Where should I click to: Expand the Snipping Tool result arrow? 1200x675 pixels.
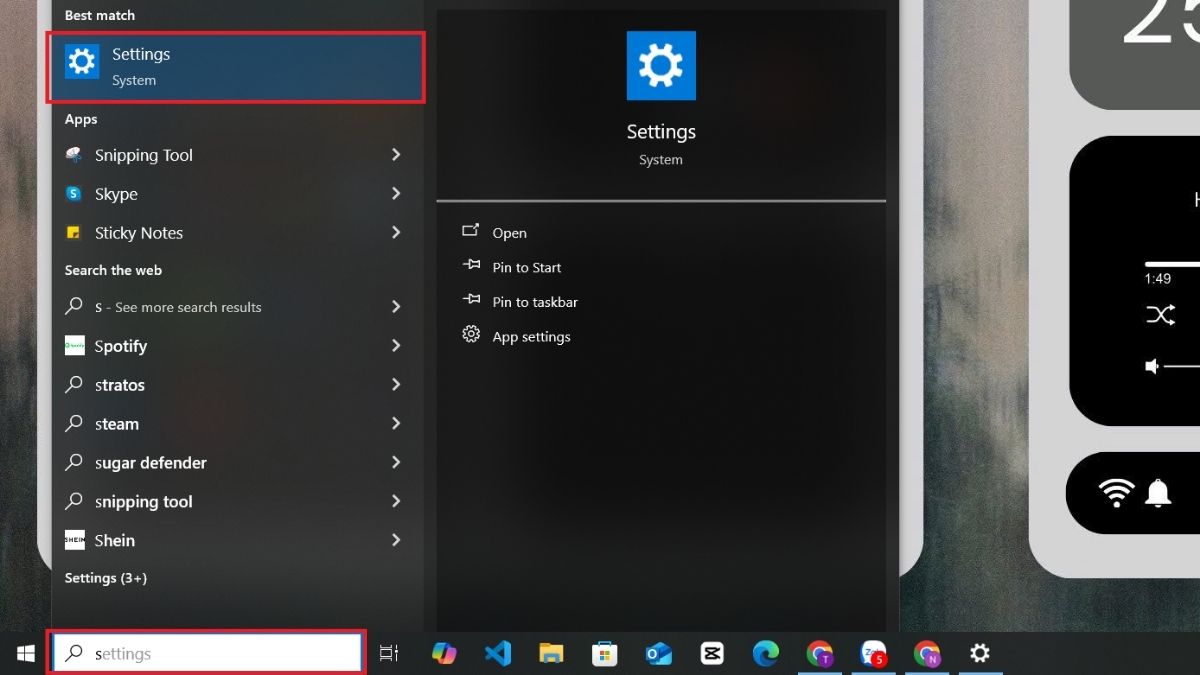396,154
